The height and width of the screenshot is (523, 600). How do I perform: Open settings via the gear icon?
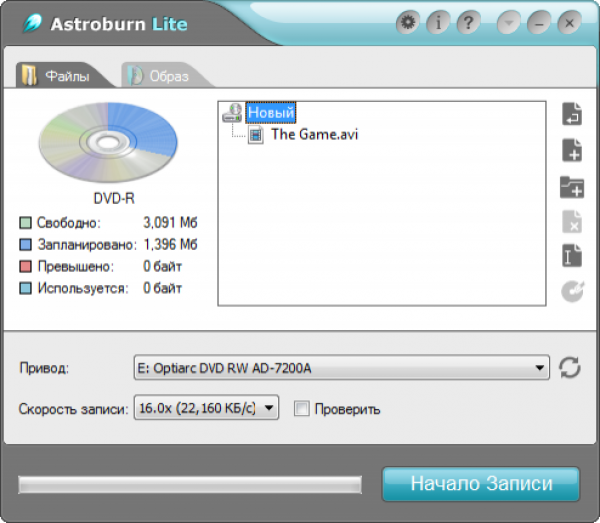coord(408,23)
